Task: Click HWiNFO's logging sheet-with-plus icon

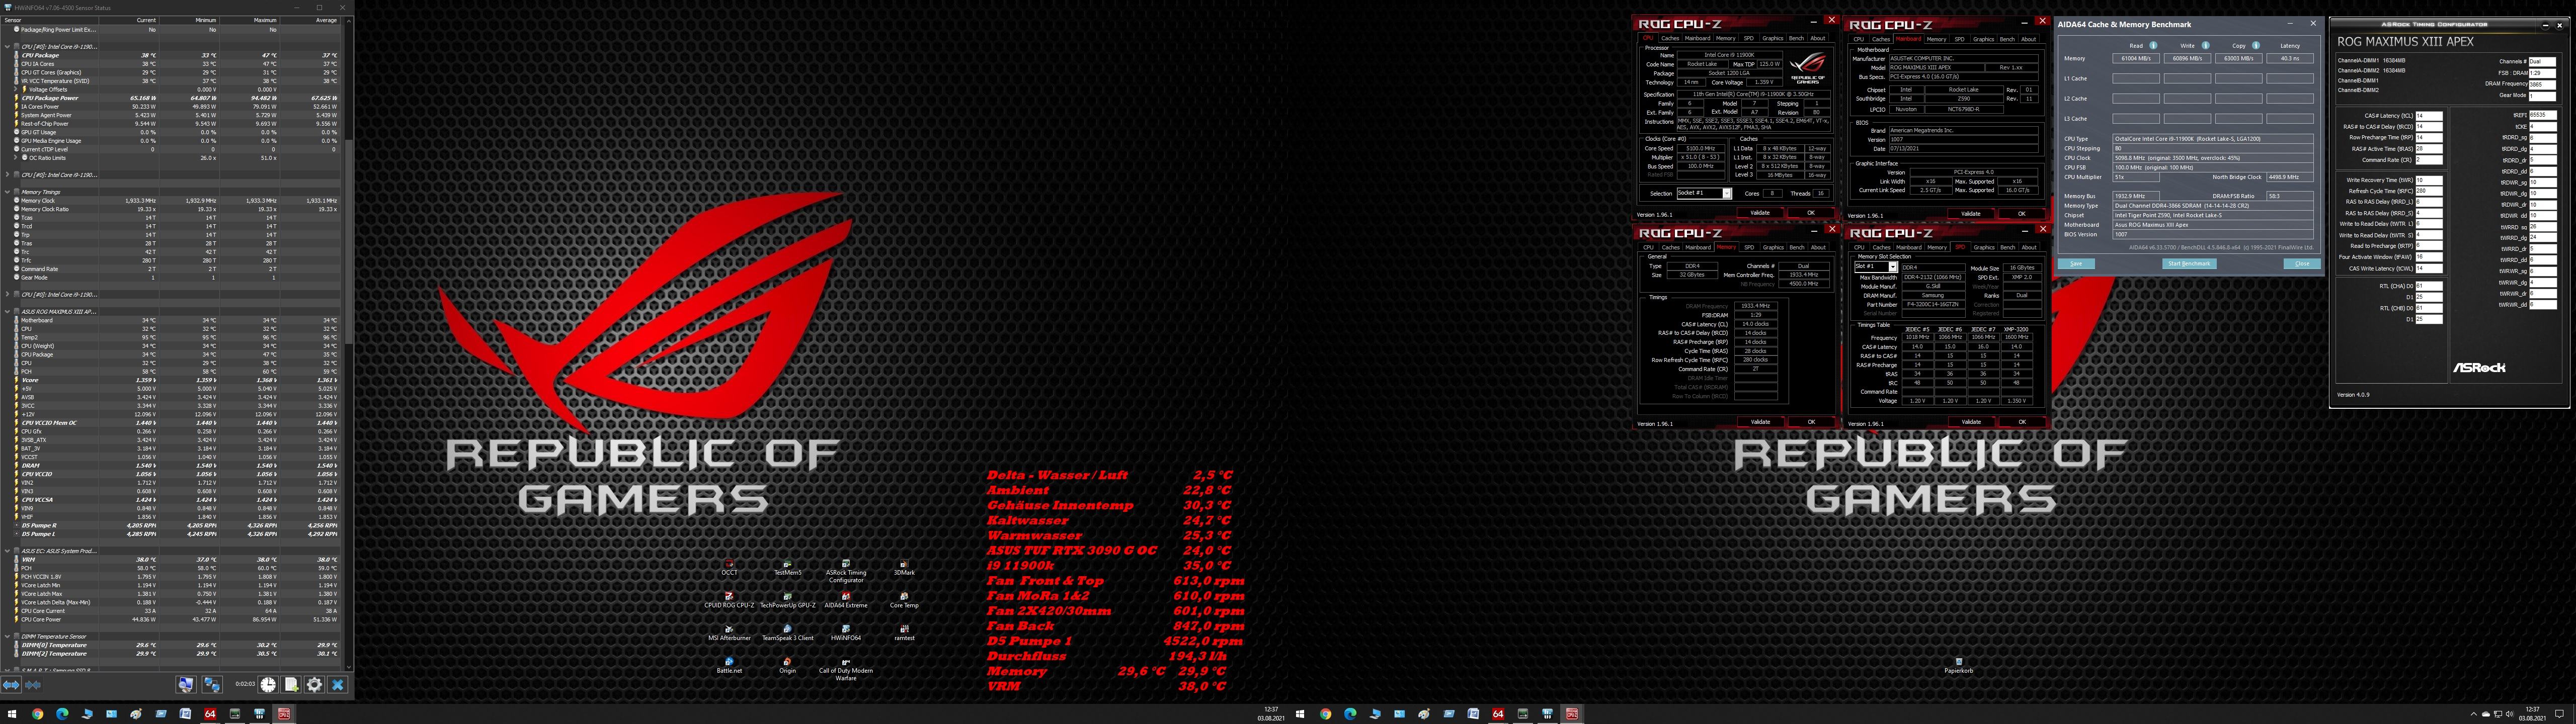Action: tap(291, 685)
